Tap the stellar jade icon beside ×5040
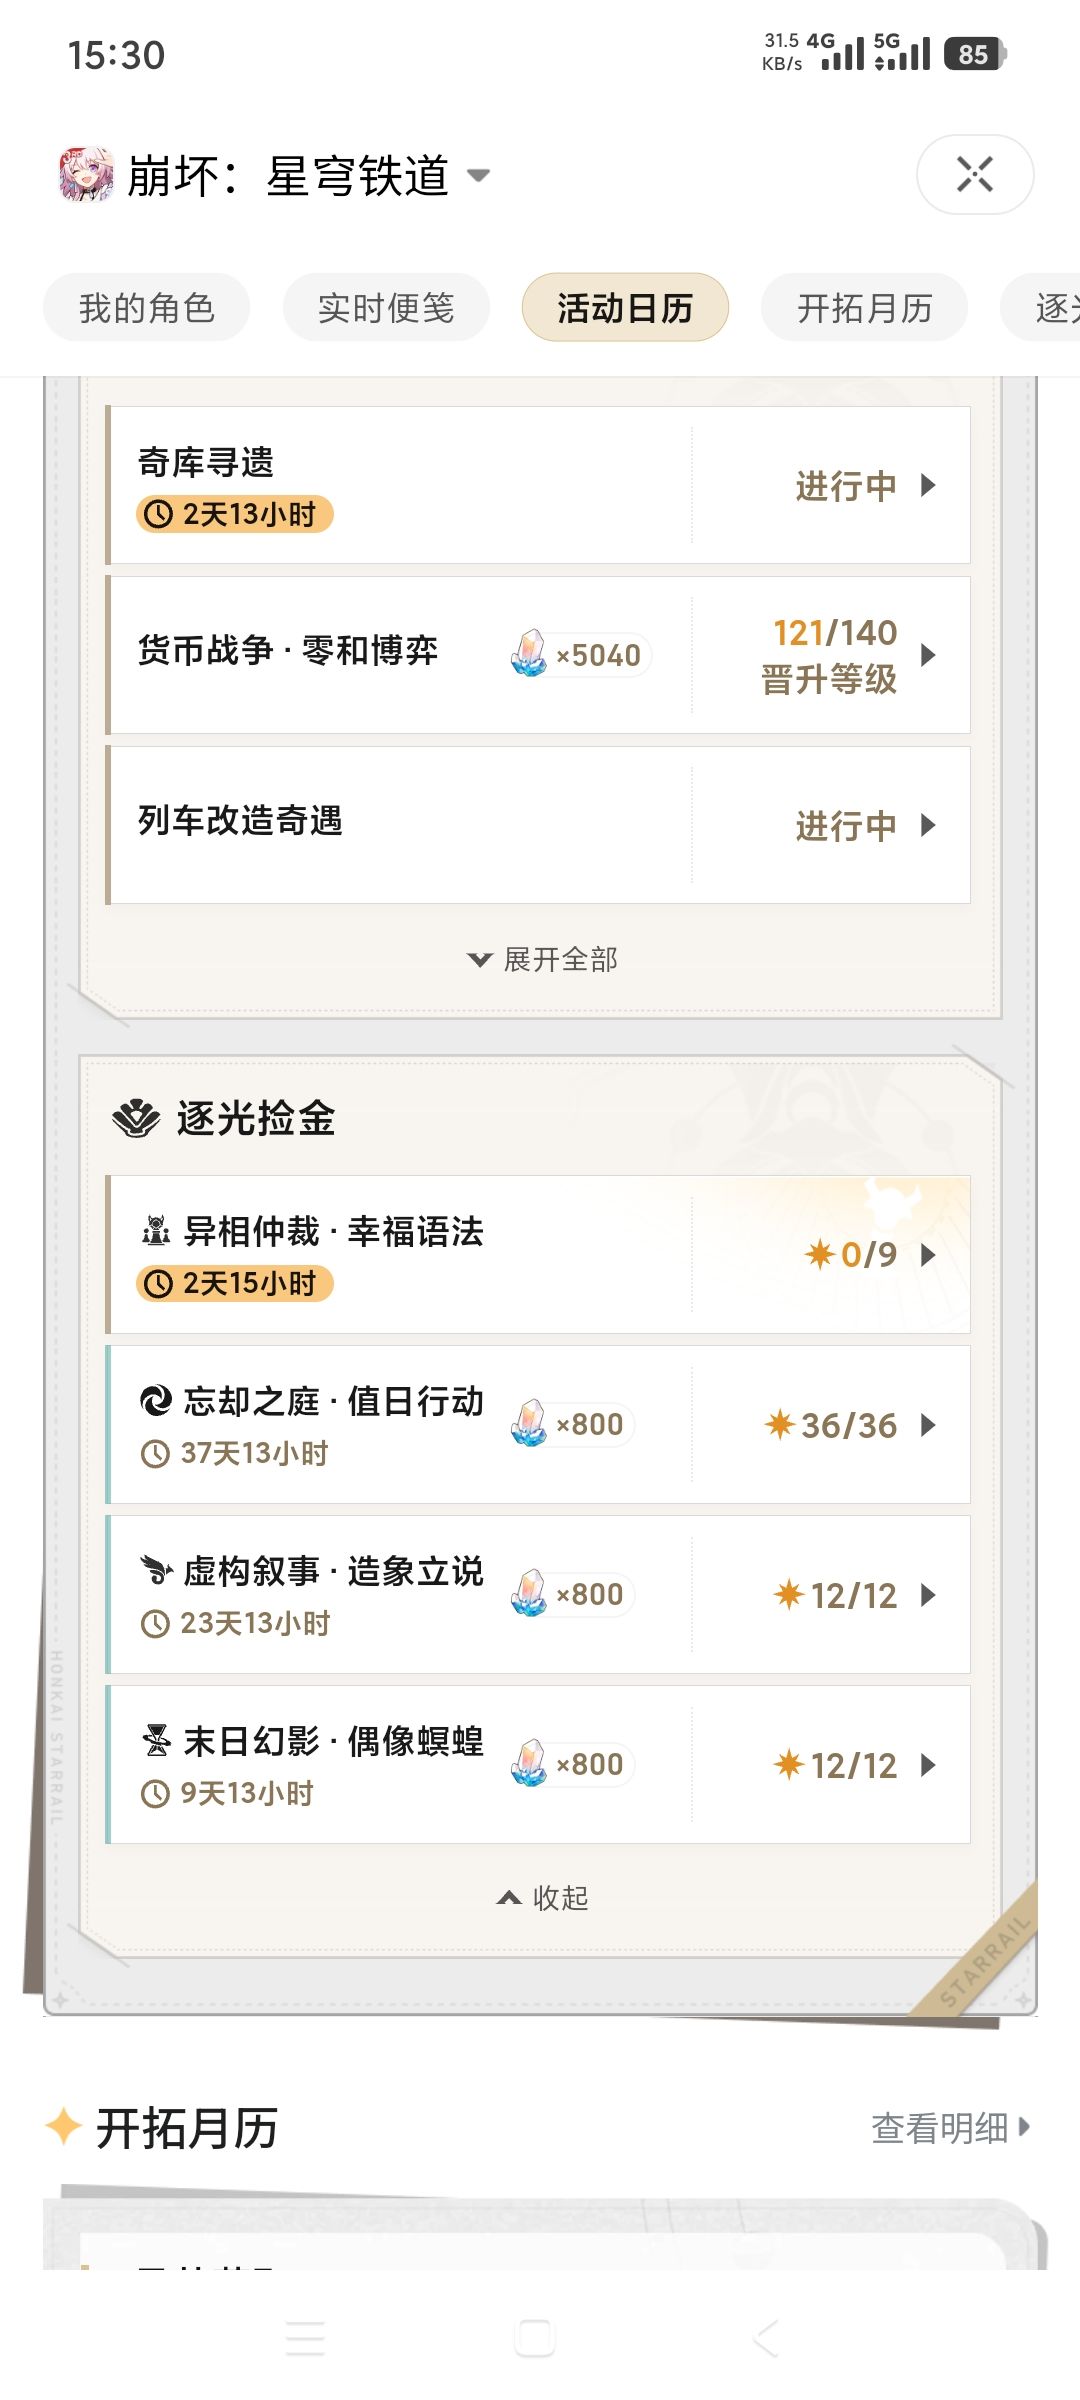Screen dimensions: 1080x2400 click(x=529, y=654)
